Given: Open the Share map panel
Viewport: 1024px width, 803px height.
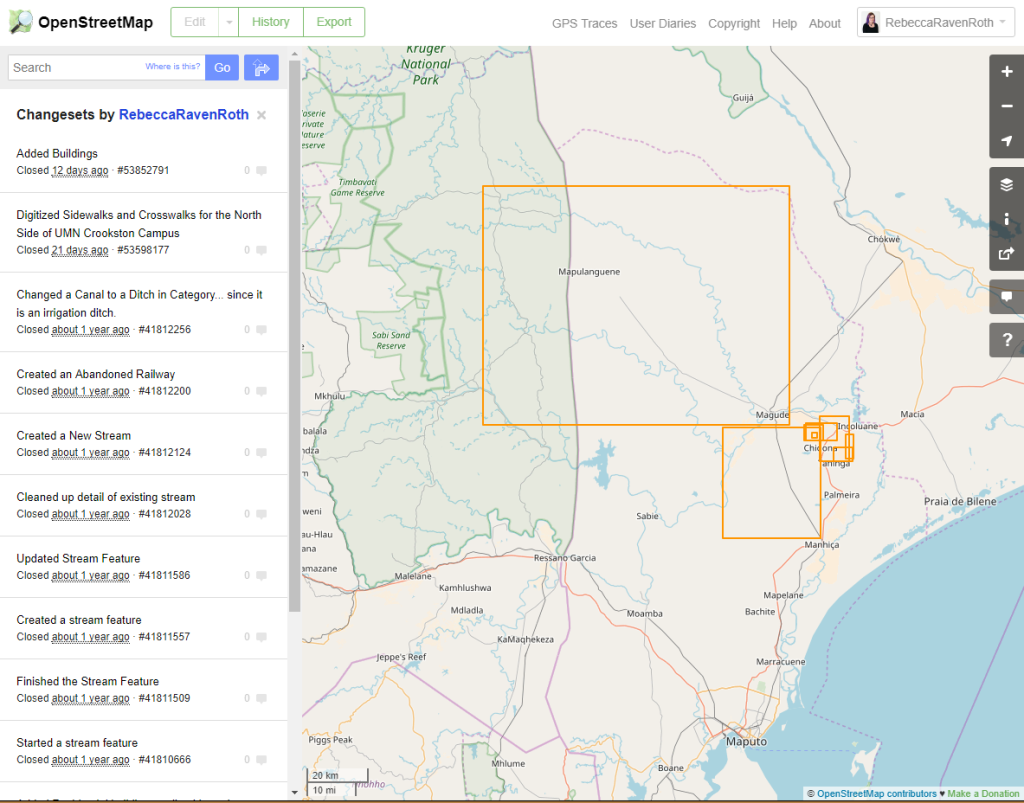Looking at the screenshot, I should pyautogui.click(x=1006, y=254).
